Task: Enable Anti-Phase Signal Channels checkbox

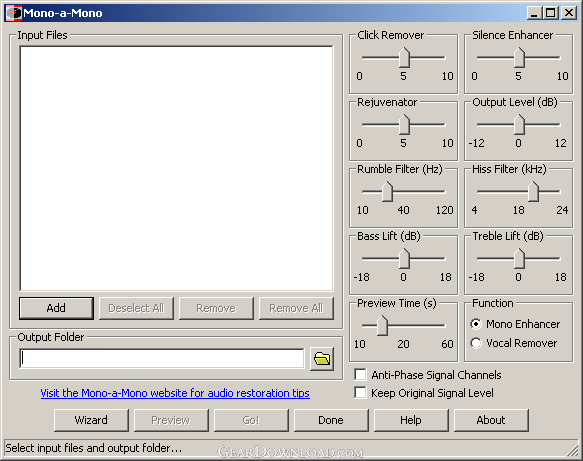Action: click(x=360, y=375)
